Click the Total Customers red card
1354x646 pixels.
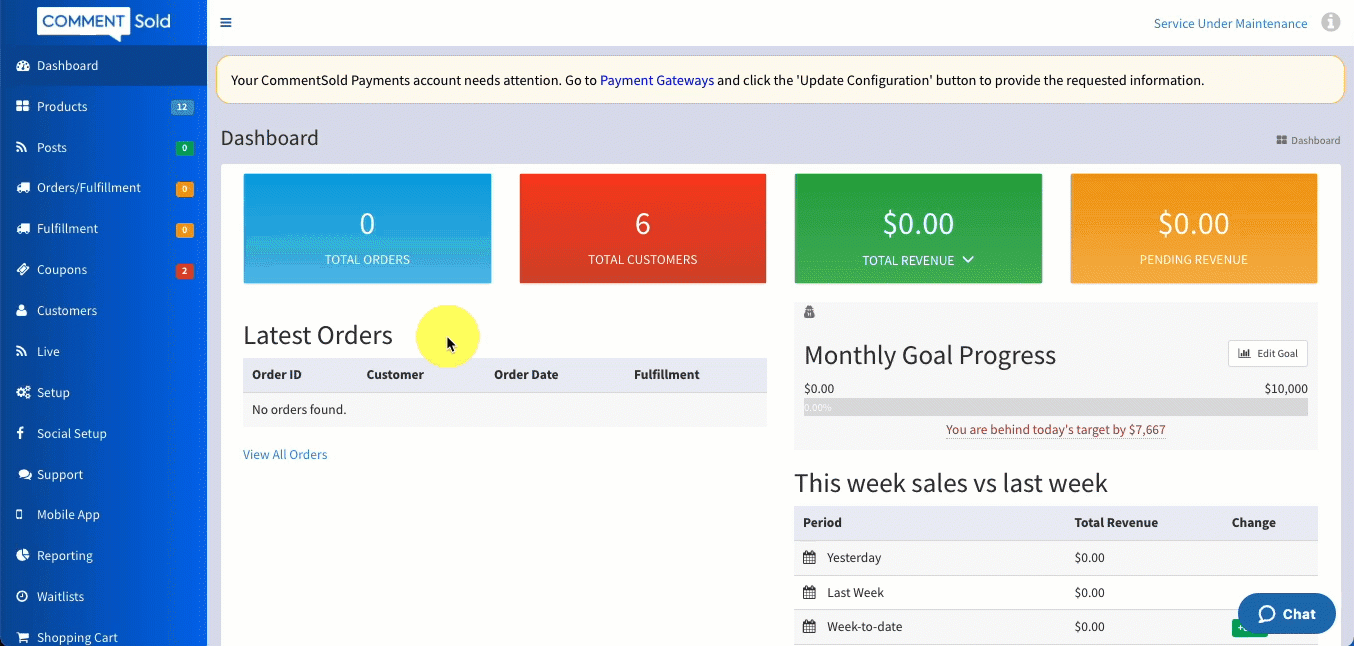(x=643, y=229)
